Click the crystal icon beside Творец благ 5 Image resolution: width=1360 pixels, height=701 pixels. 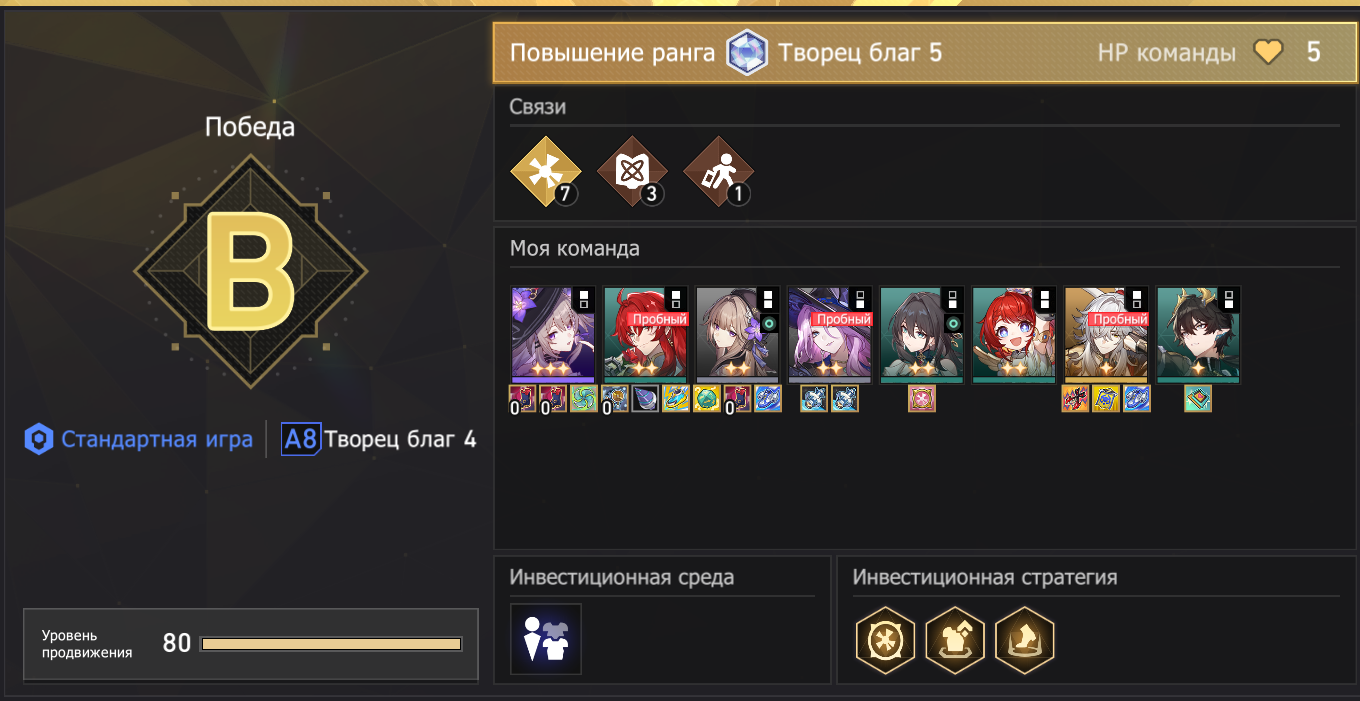click(x=746, y=52)
